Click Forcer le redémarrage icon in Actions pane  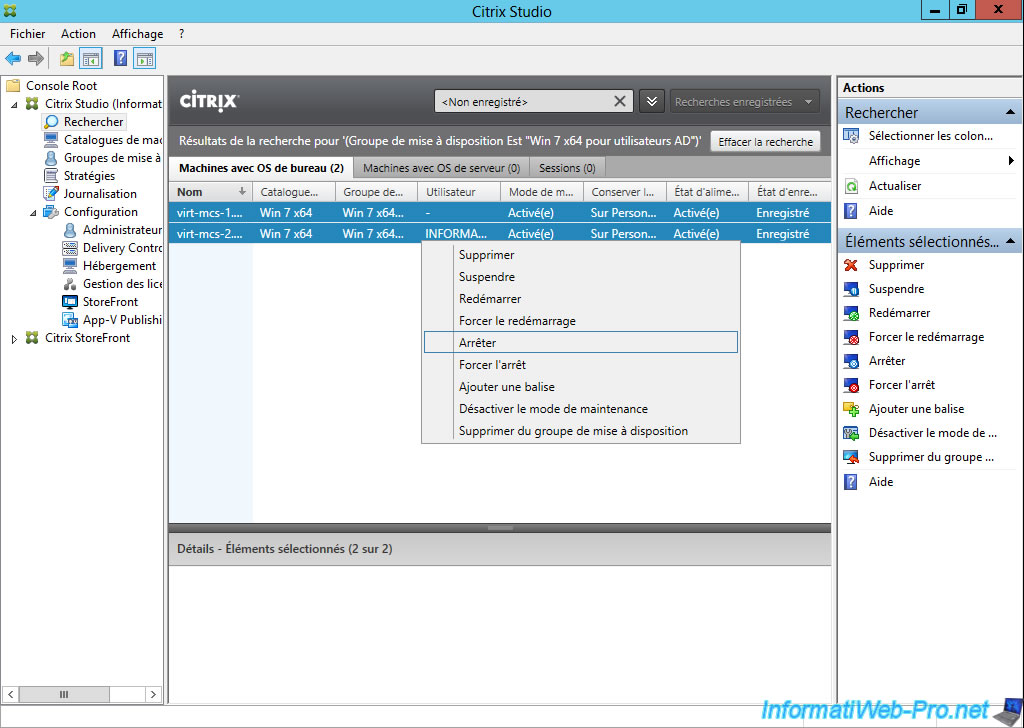point(851,337)
